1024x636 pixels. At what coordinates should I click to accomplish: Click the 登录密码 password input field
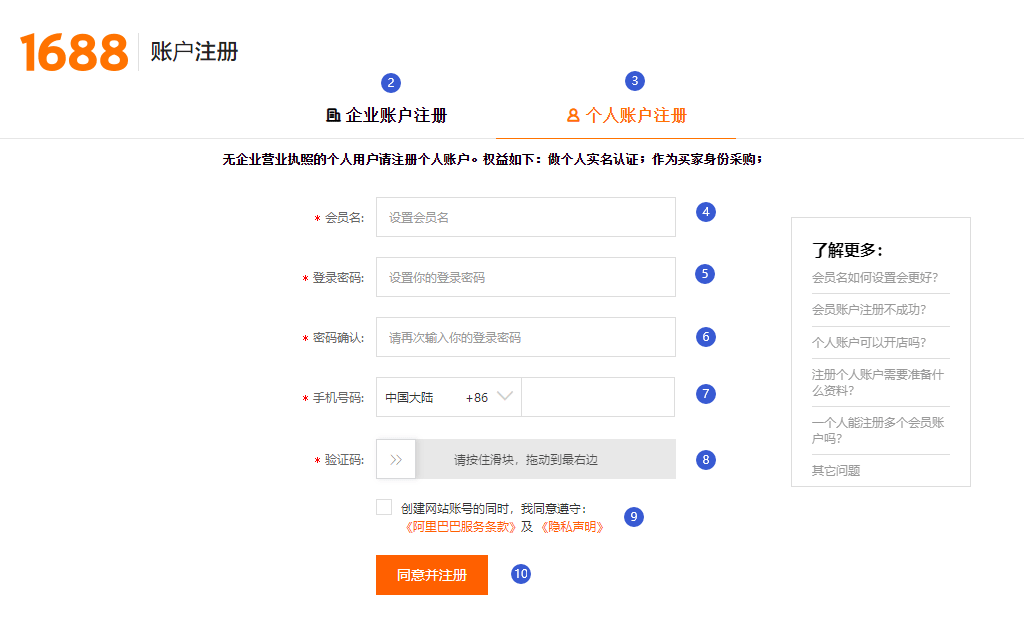point(525,277)
